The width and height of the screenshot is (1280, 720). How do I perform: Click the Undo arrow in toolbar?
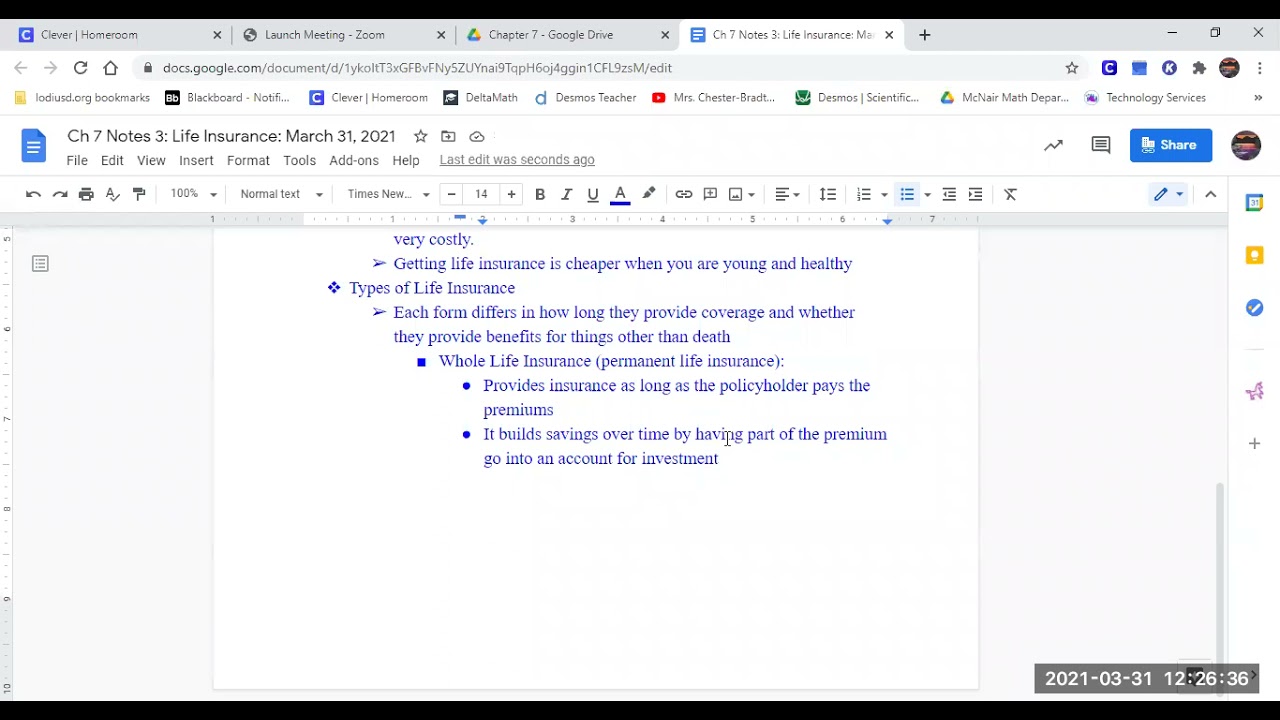pos(33,194)
